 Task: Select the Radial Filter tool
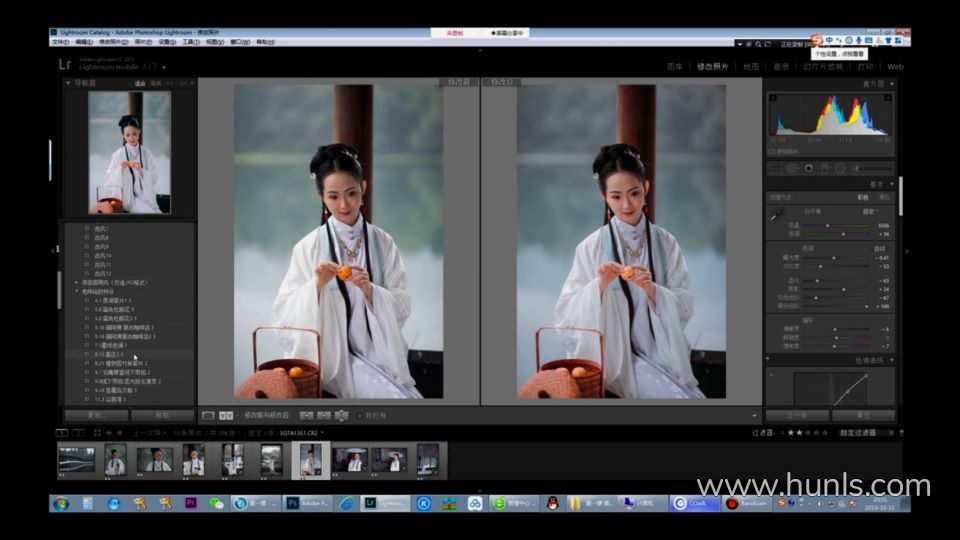pos(840,168)
